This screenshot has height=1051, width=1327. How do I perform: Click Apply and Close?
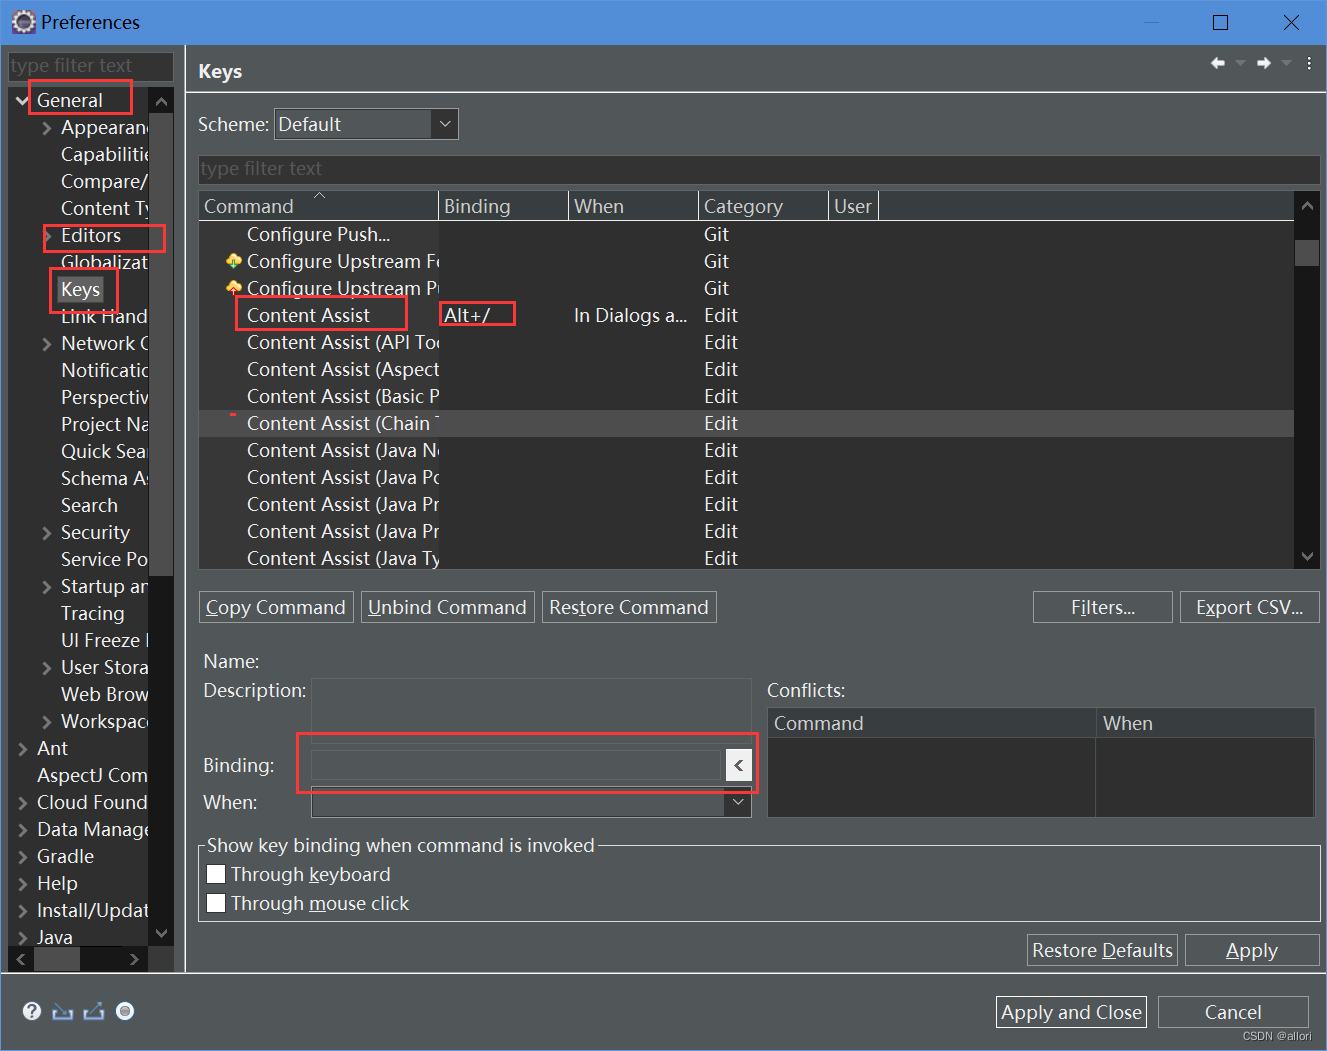click(x=1070, y=1011)
